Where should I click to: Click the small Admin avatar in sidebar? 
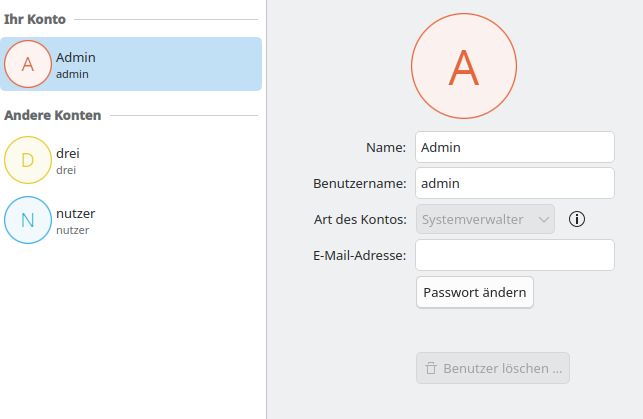pyautogui.click(x=28, y=64)
